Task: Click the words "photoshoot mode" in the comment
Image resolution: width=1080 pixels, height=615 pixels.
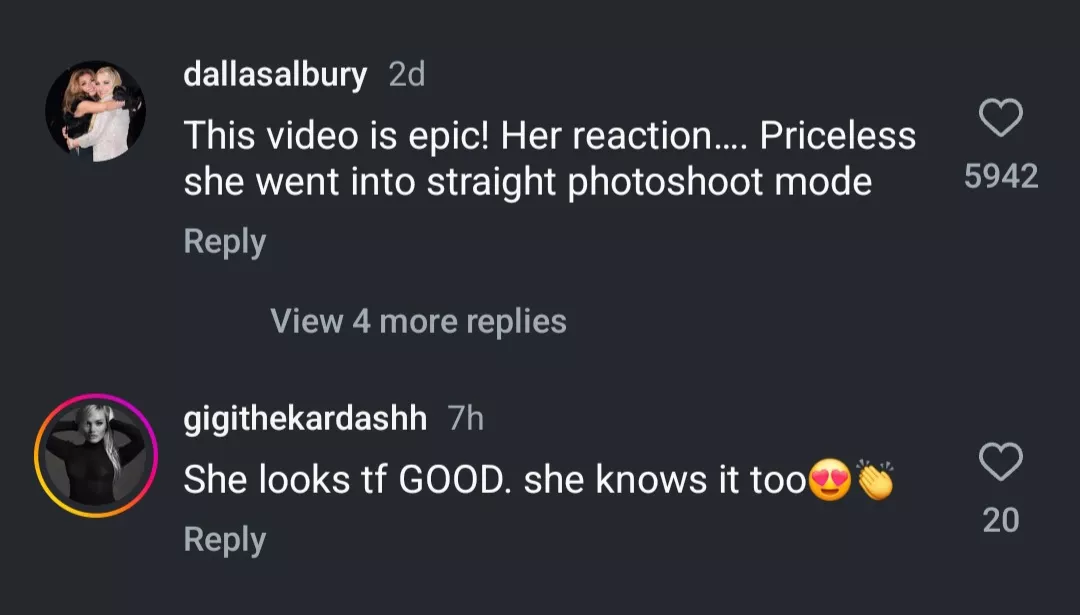Action: tap(719, 183)
